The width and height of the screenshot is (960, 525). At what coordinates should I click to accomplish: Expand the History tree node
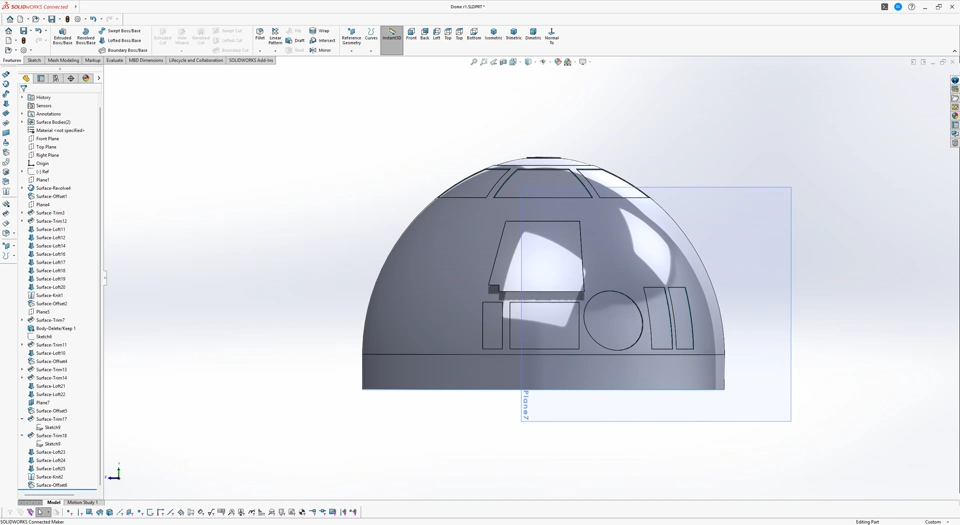[x=22, y=97]
